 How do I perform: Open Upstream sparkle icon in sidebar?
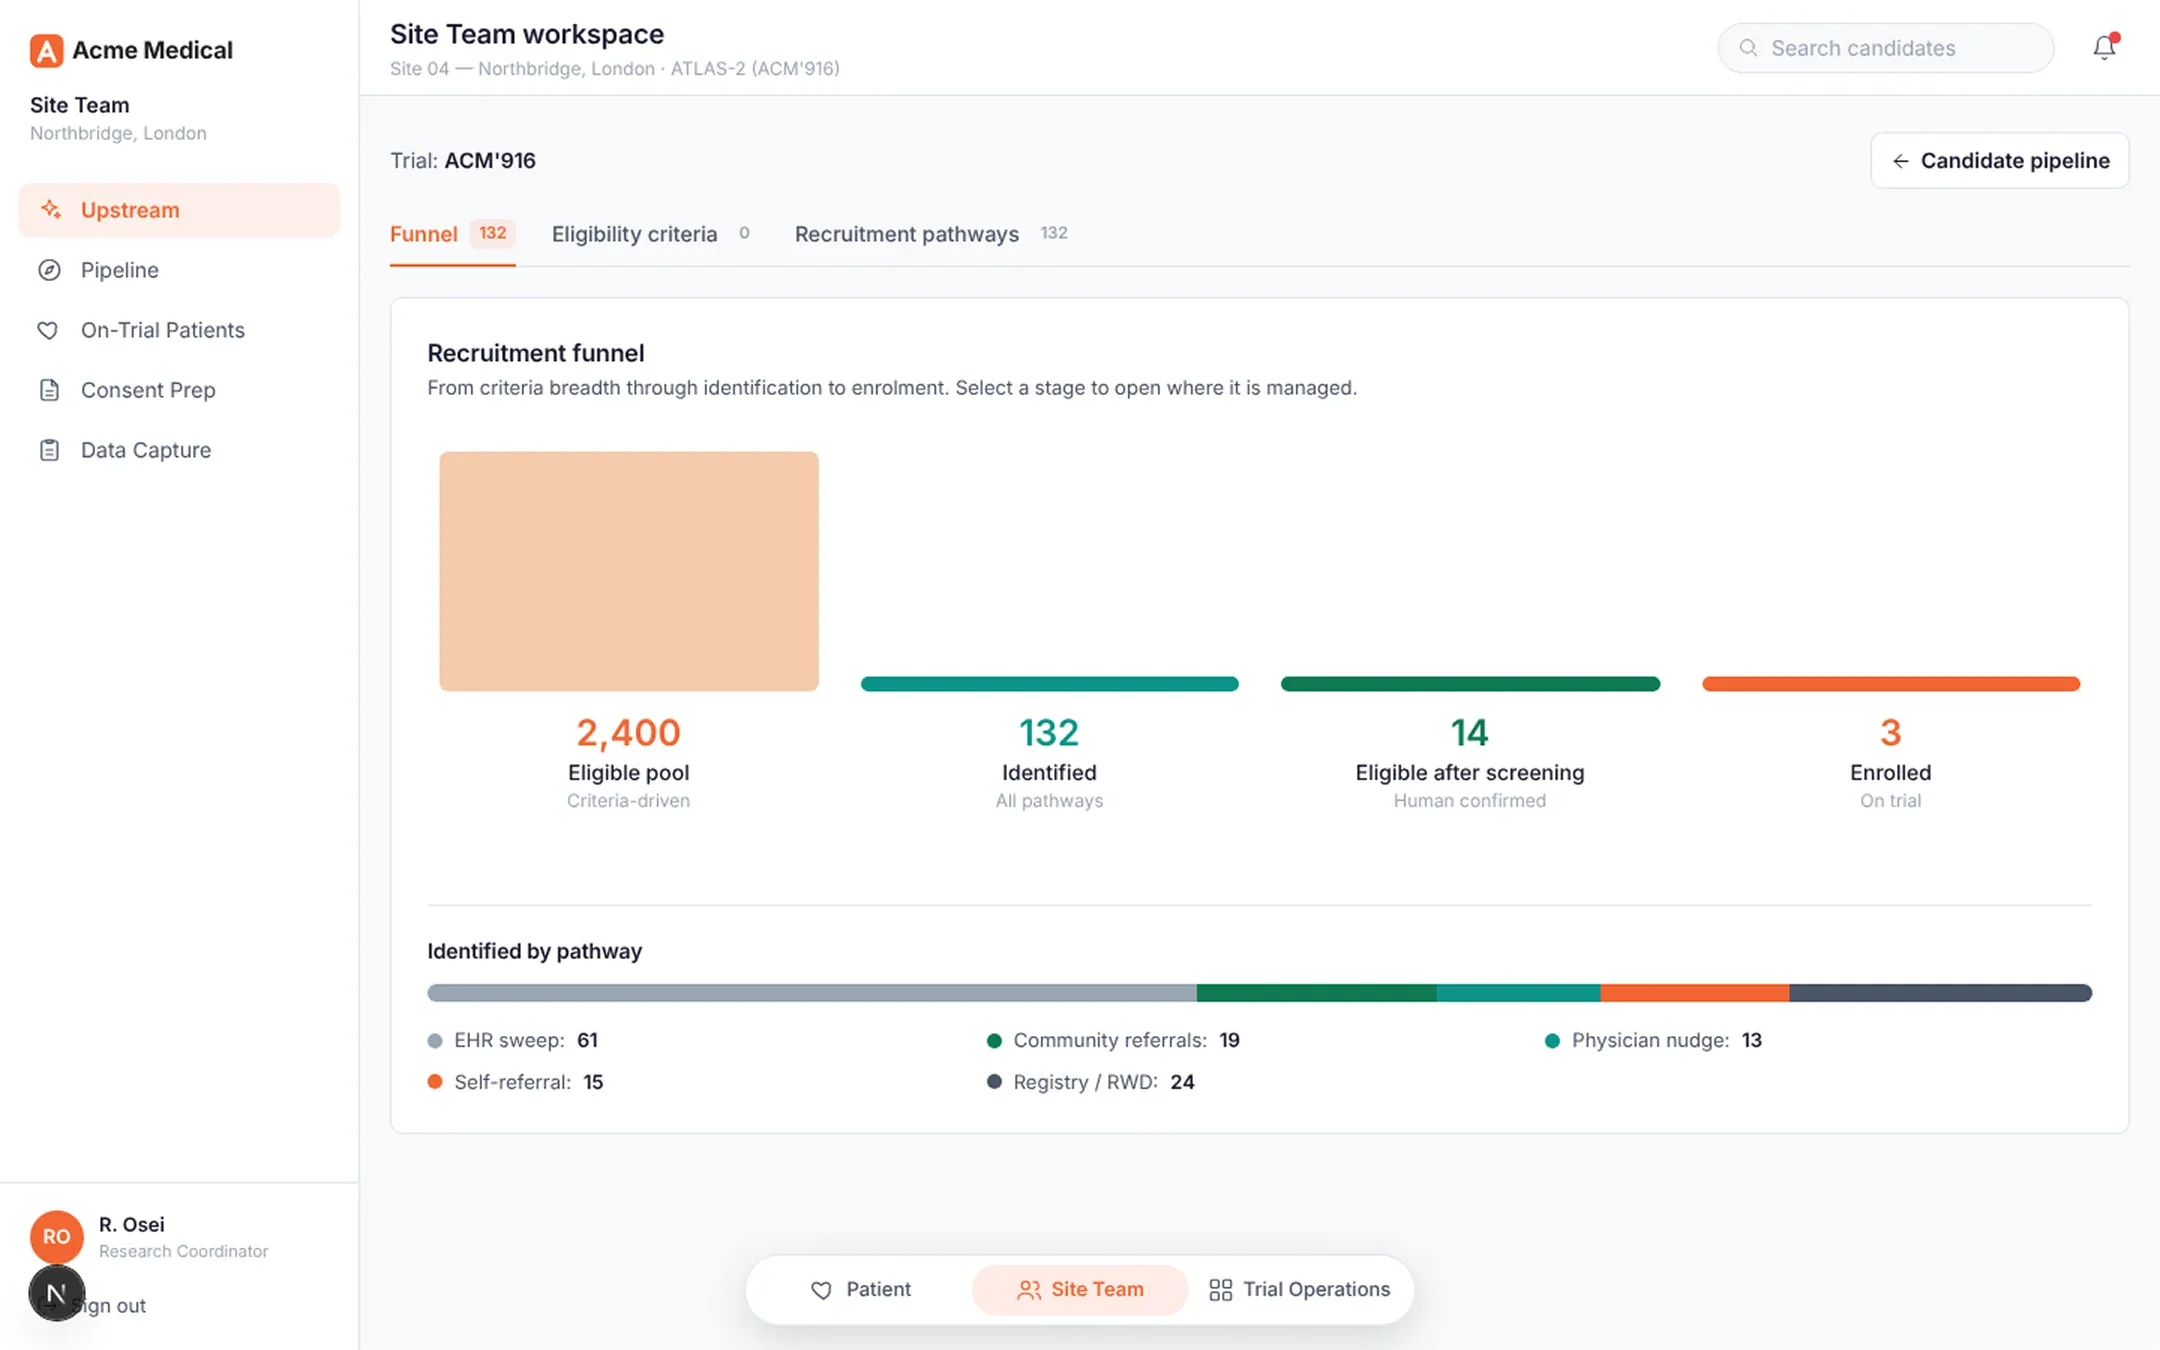(50, 209)
